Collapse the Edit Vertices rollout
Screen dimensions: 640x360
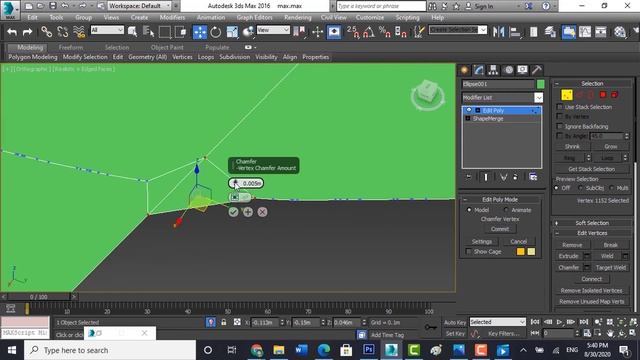pyautogui.click(x=556, y=233)
